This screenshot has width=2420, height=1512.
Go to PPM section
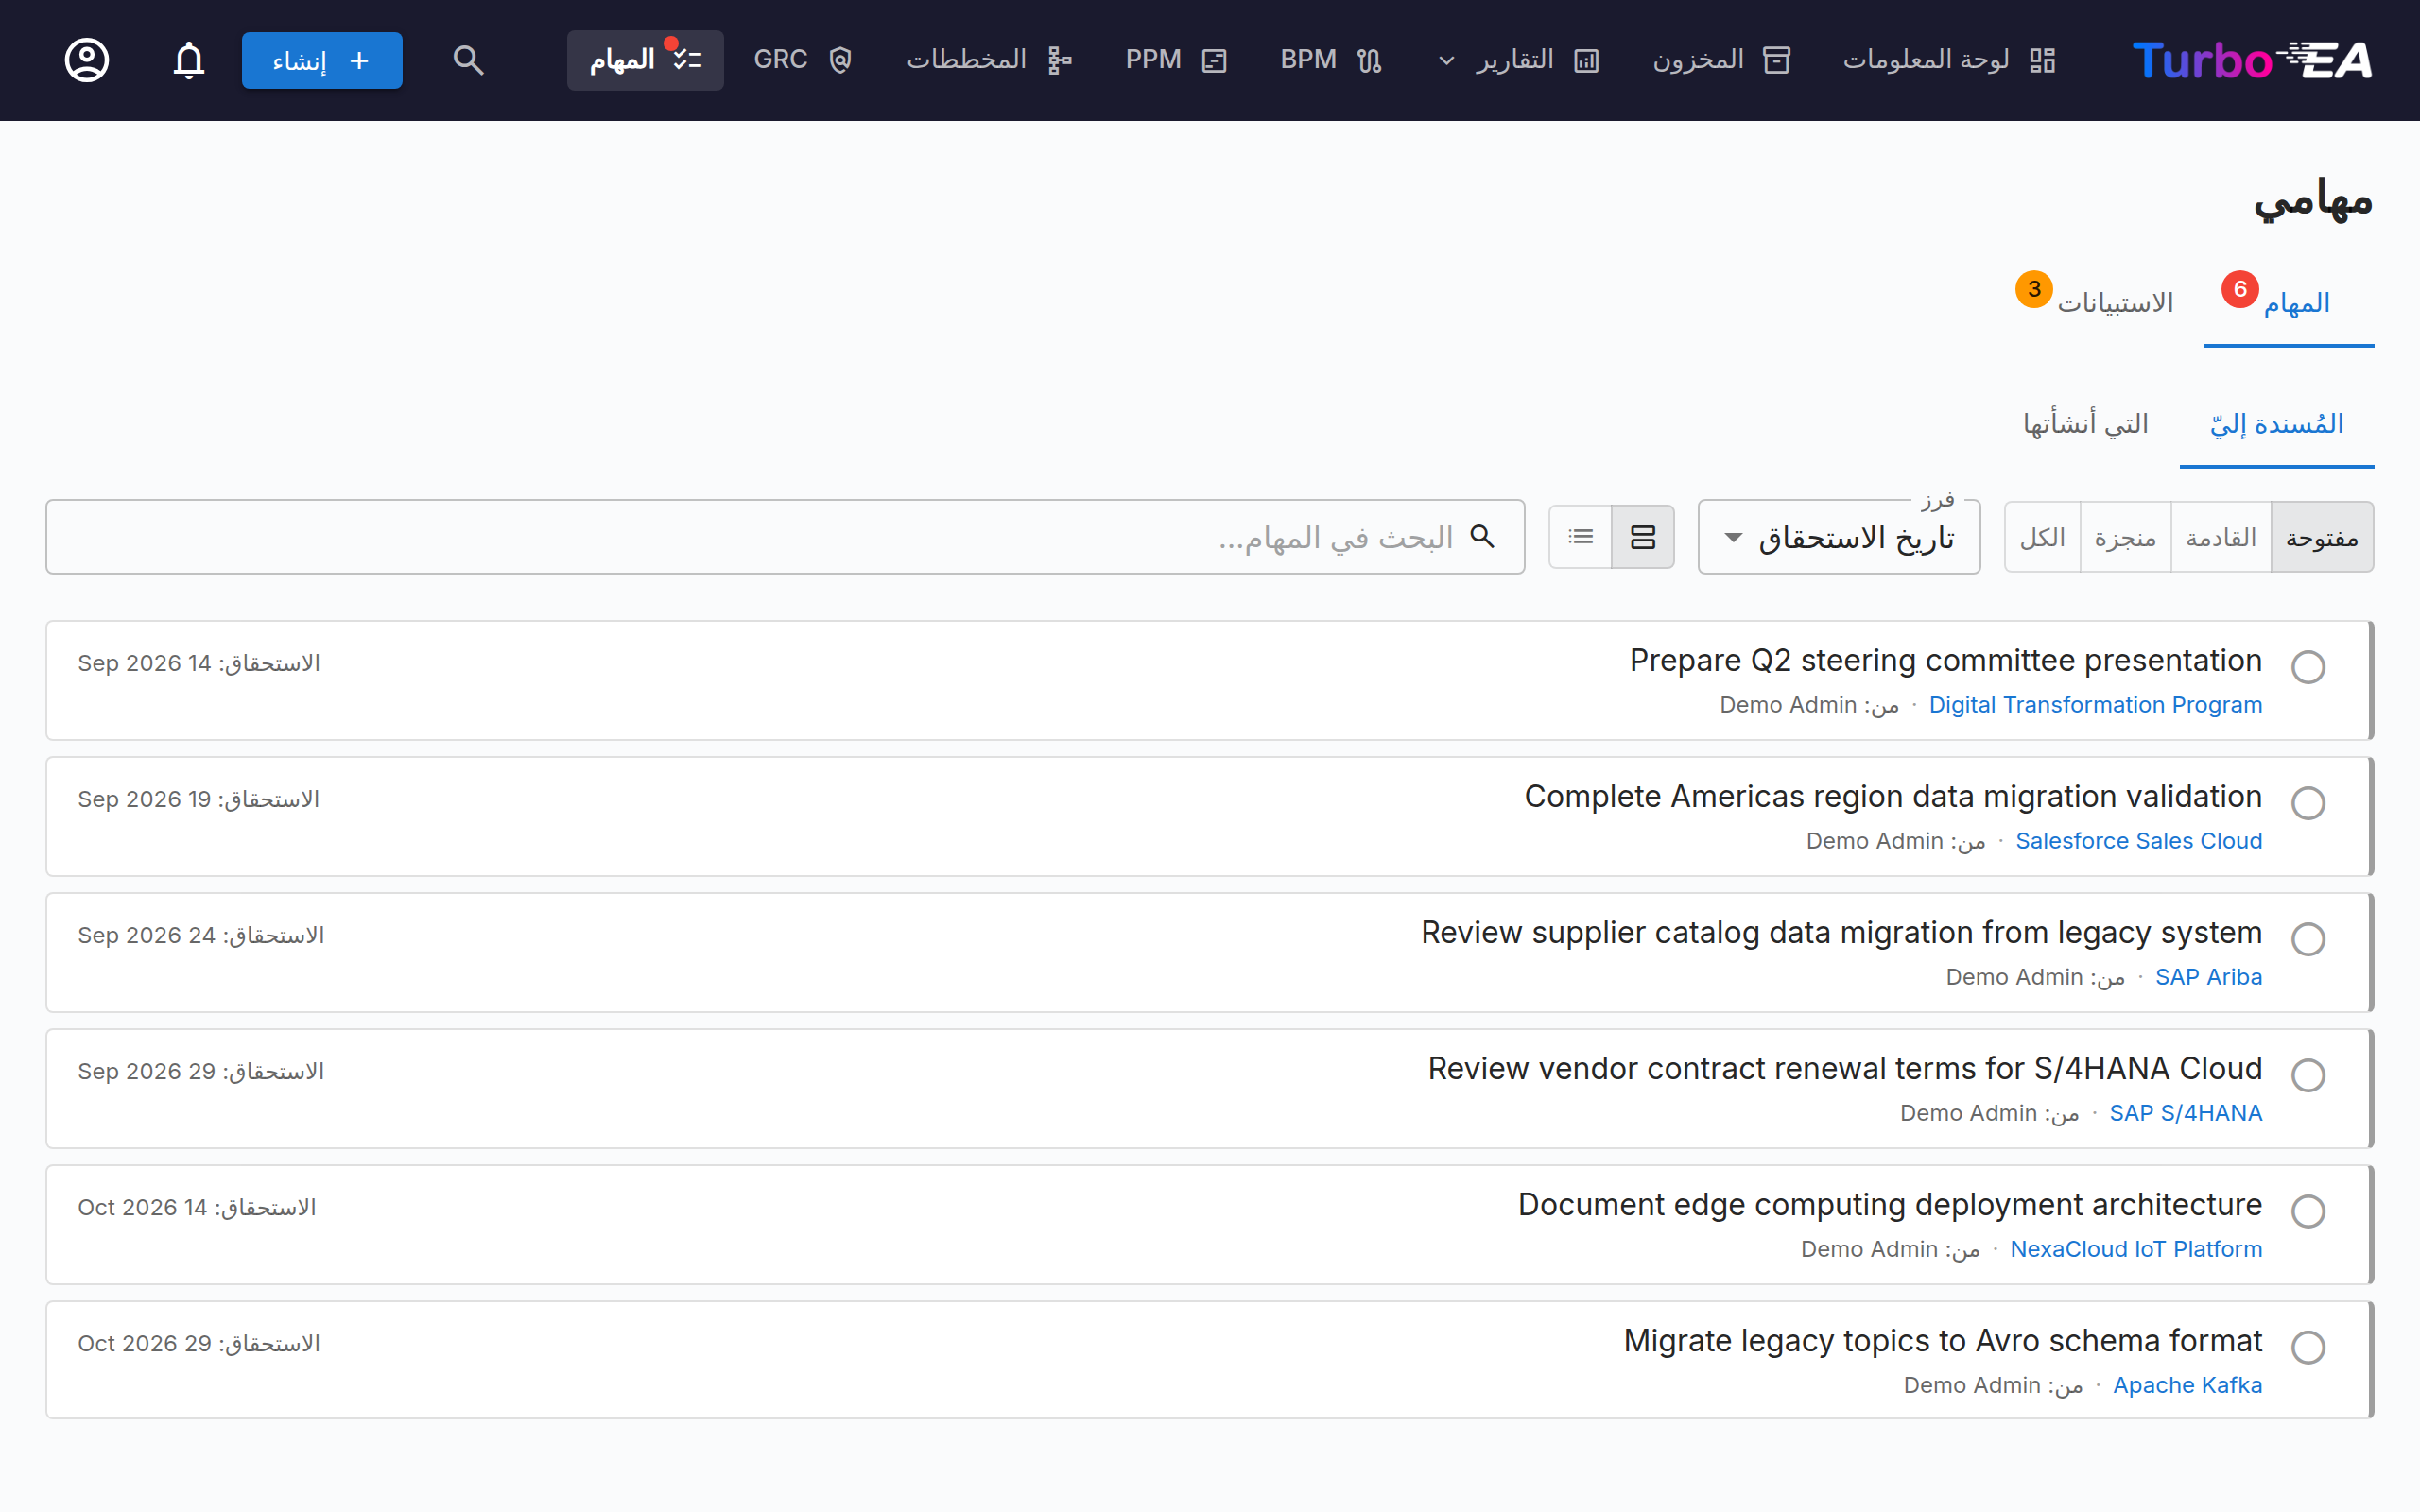click(x=1176, y=60)
